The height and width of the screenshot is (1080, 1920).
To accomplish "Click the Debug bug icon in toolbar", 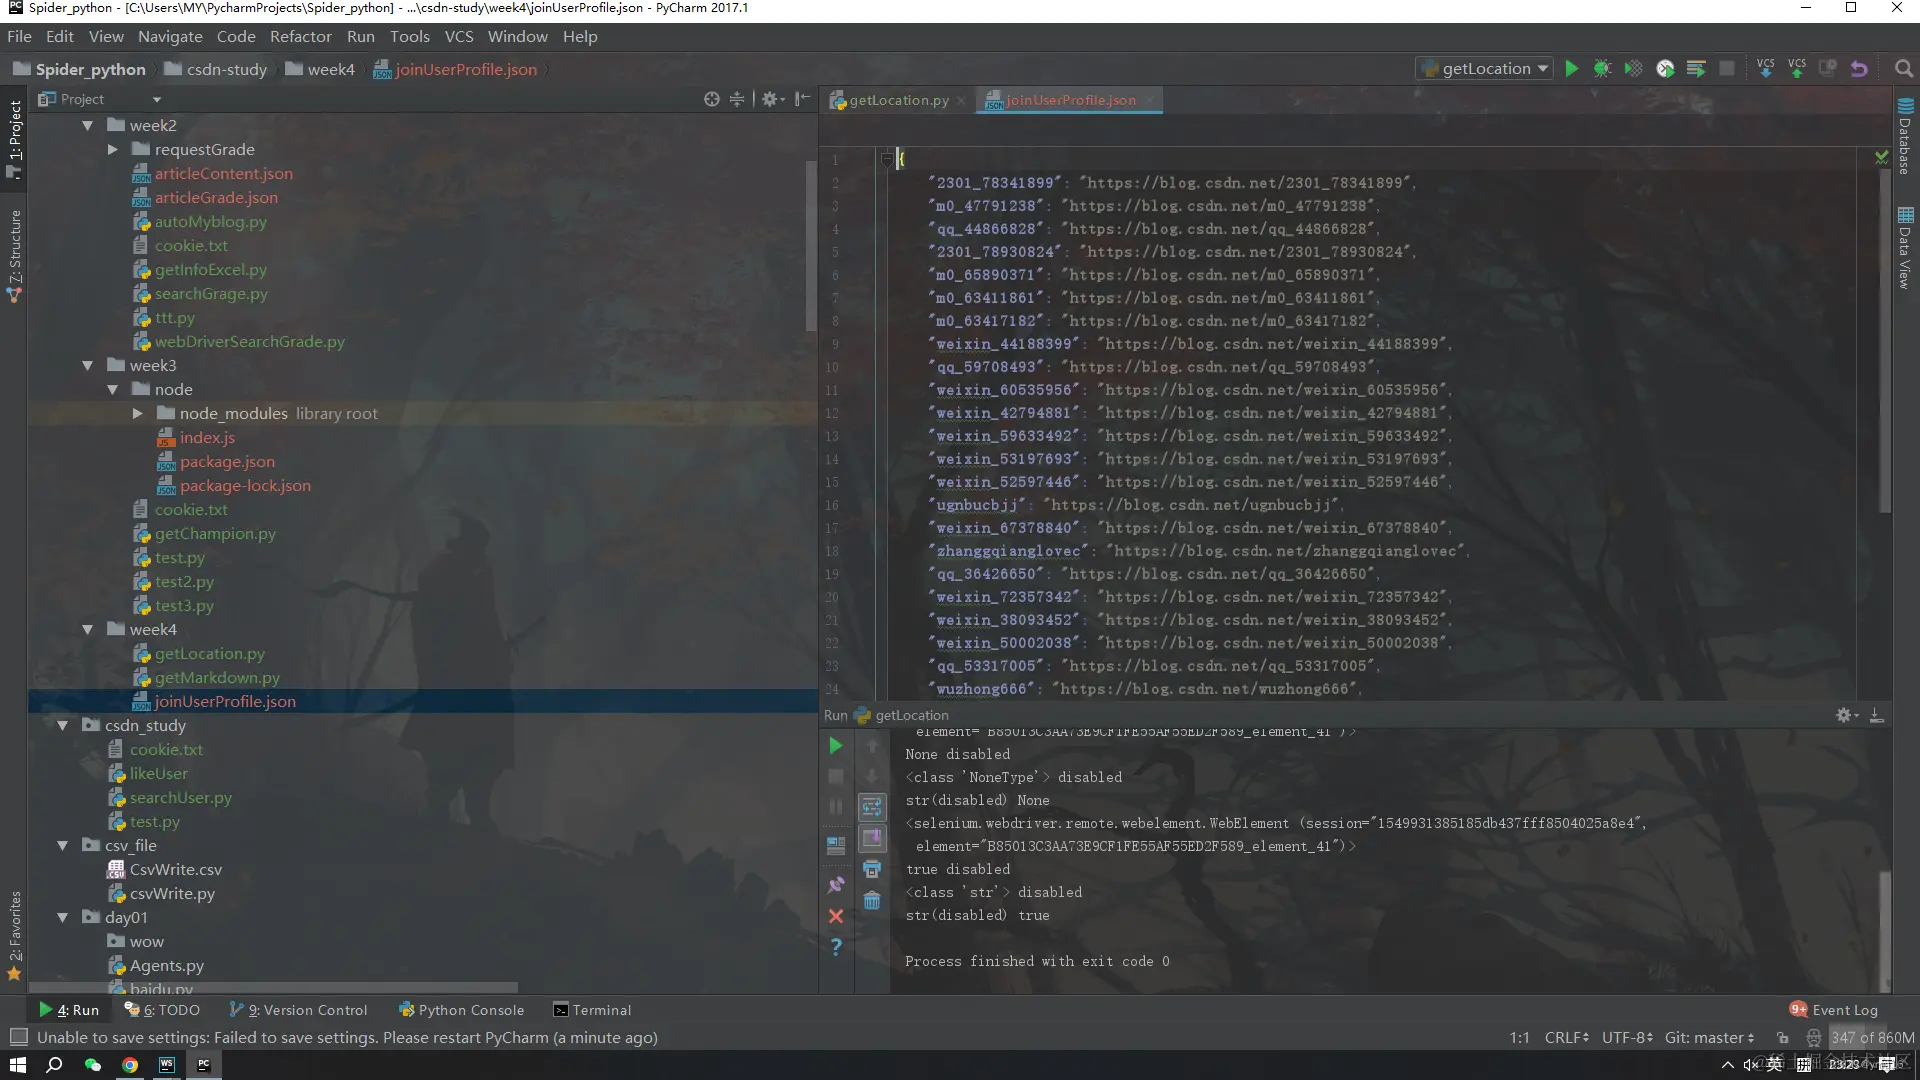I will coord(1602,69).
